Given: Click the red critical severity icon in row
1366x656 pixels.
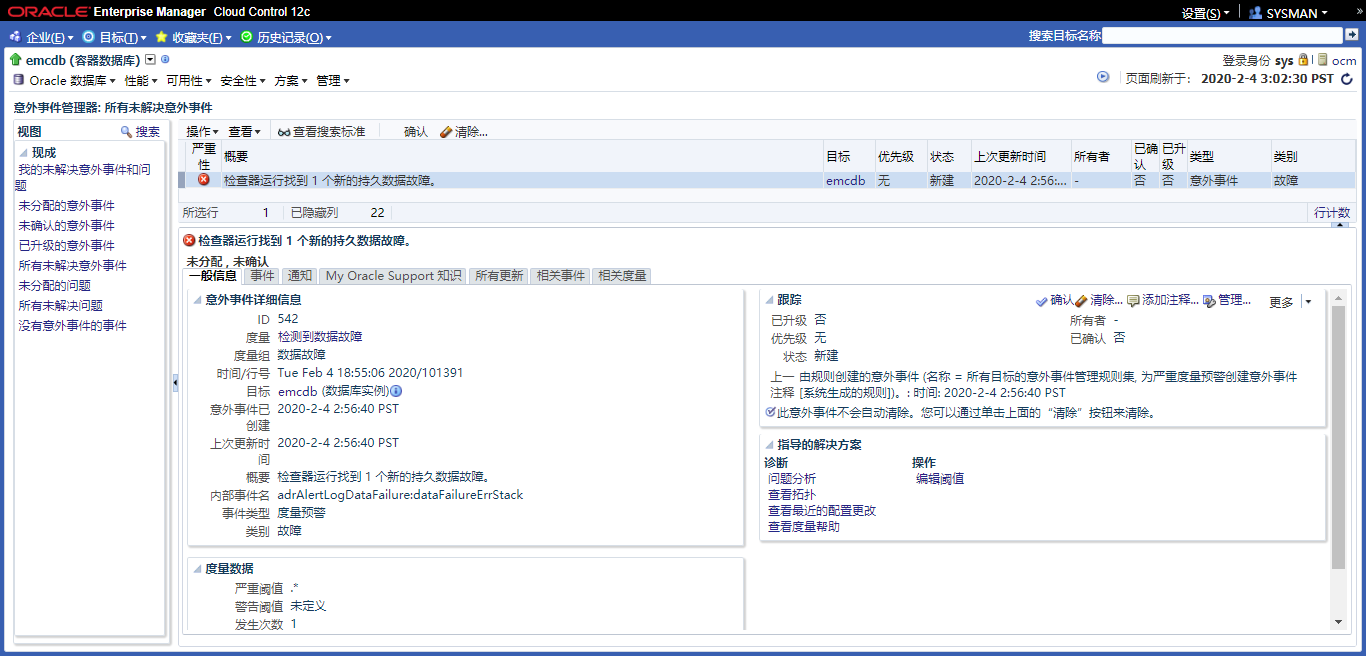Looking at the screenshot, I should point(204,180).
